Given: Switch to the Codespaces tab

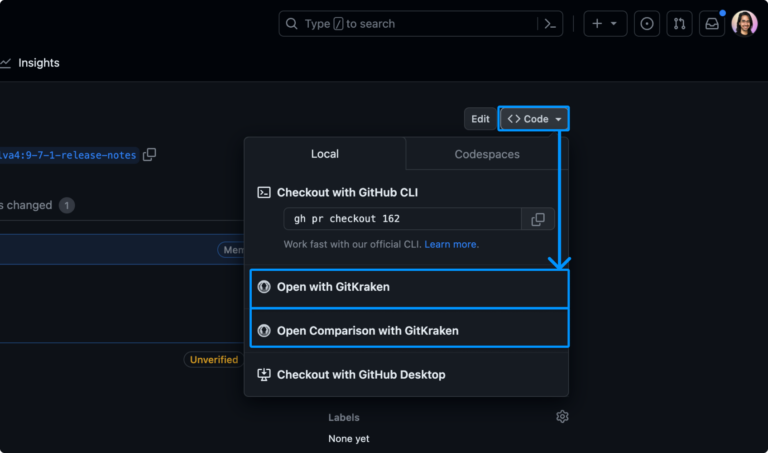Looking at the screenshot, I should click(x=487, y=154).
